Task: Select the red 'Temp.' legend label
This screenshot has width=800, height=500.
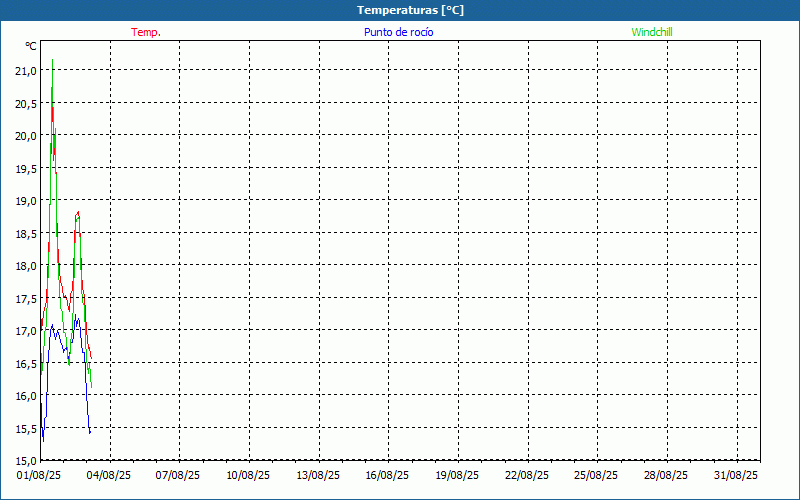Action: (x=146, y=32)
